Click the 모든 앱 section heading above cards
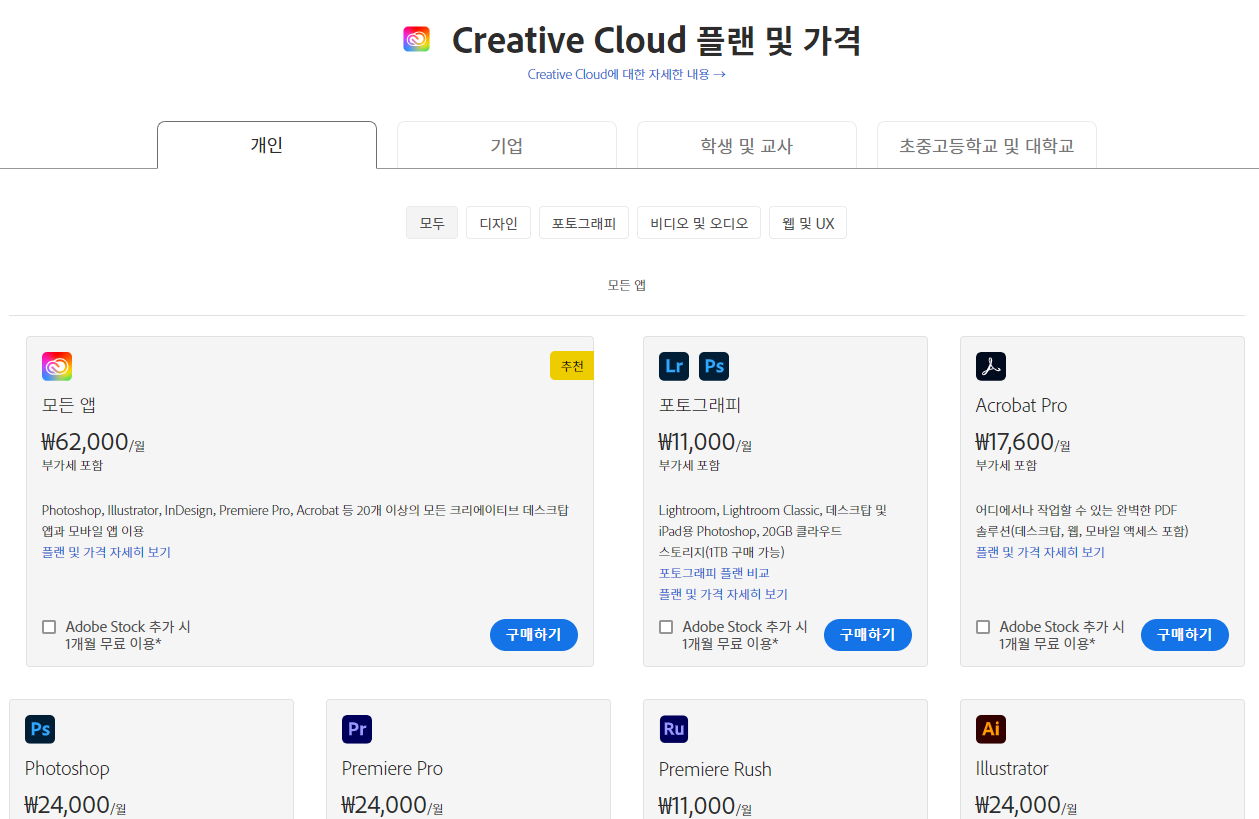This screenshot has height=819, width=1259. [x=627, y=285]
